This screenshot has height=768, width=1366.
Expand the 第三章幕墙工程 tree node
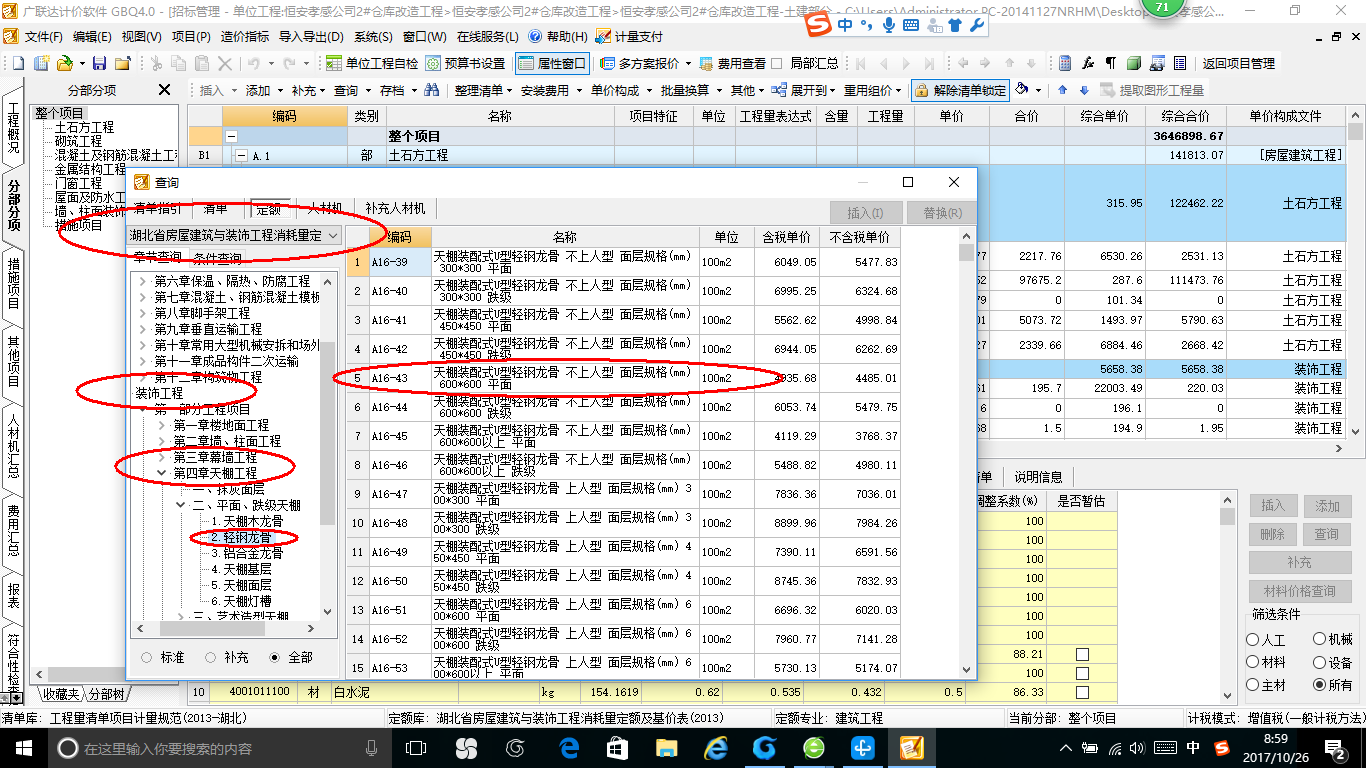(161, 457)
